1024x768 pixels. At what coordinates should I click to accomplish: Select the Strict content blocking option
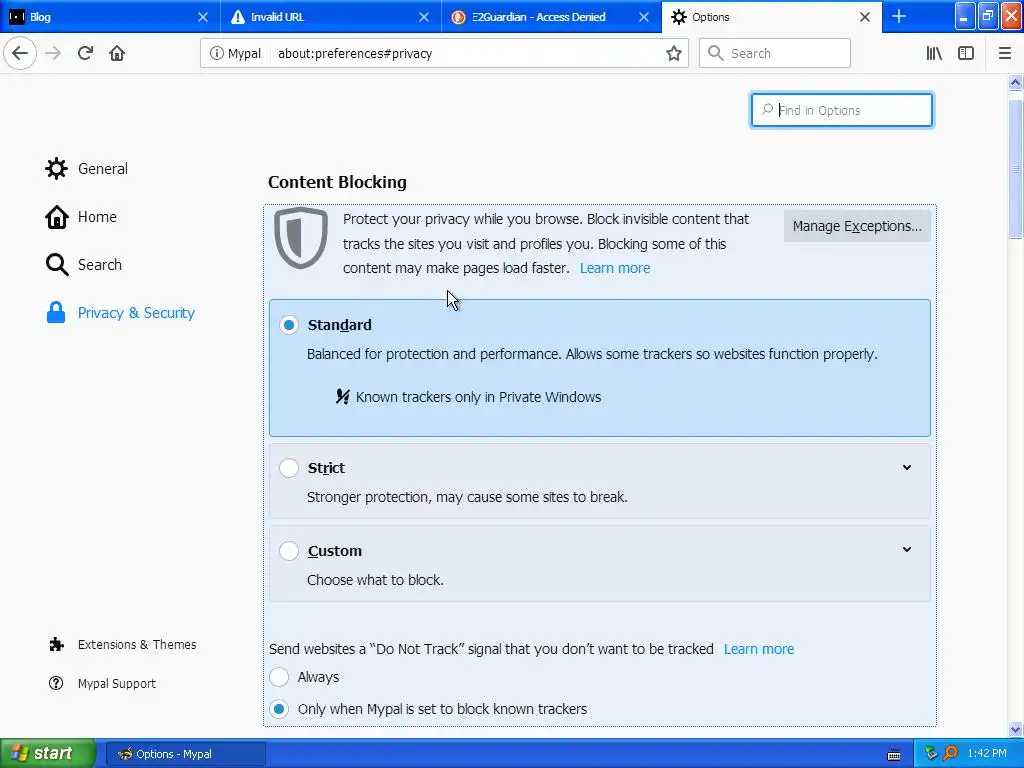click(x=289, y=468)
